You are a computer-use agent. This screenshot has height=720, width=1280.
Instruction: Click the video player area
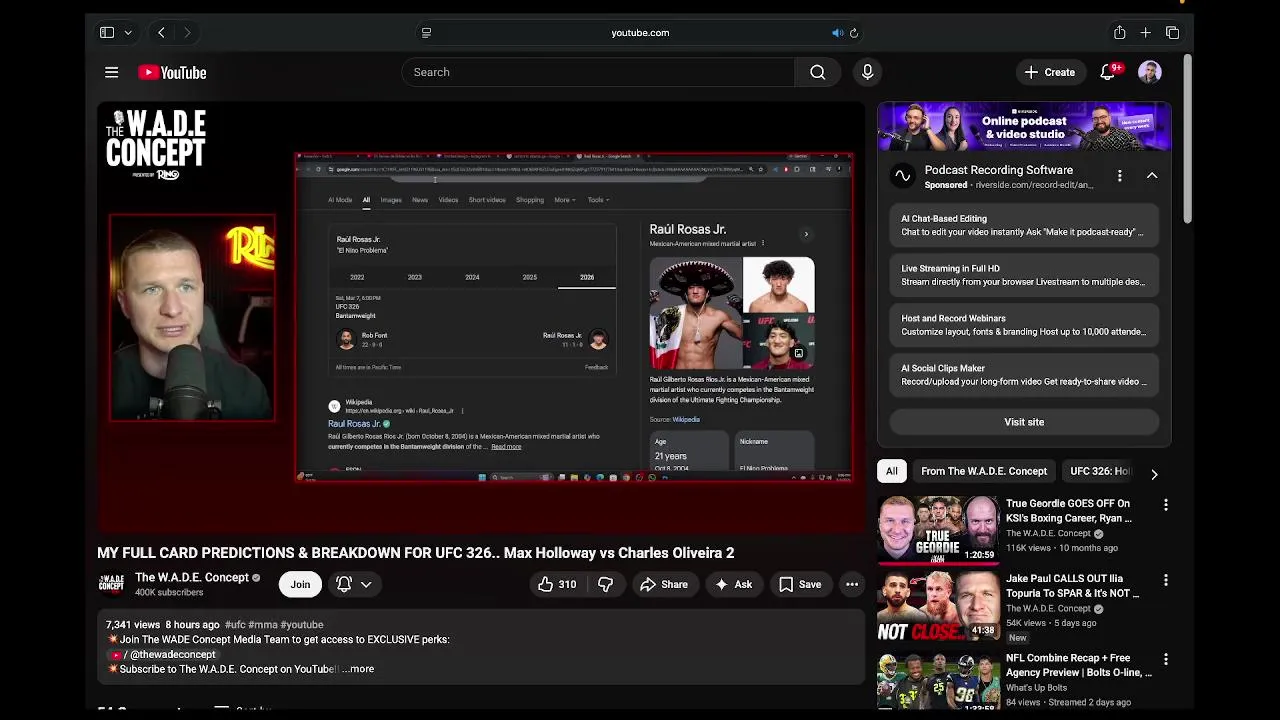(x=481, y=317)
